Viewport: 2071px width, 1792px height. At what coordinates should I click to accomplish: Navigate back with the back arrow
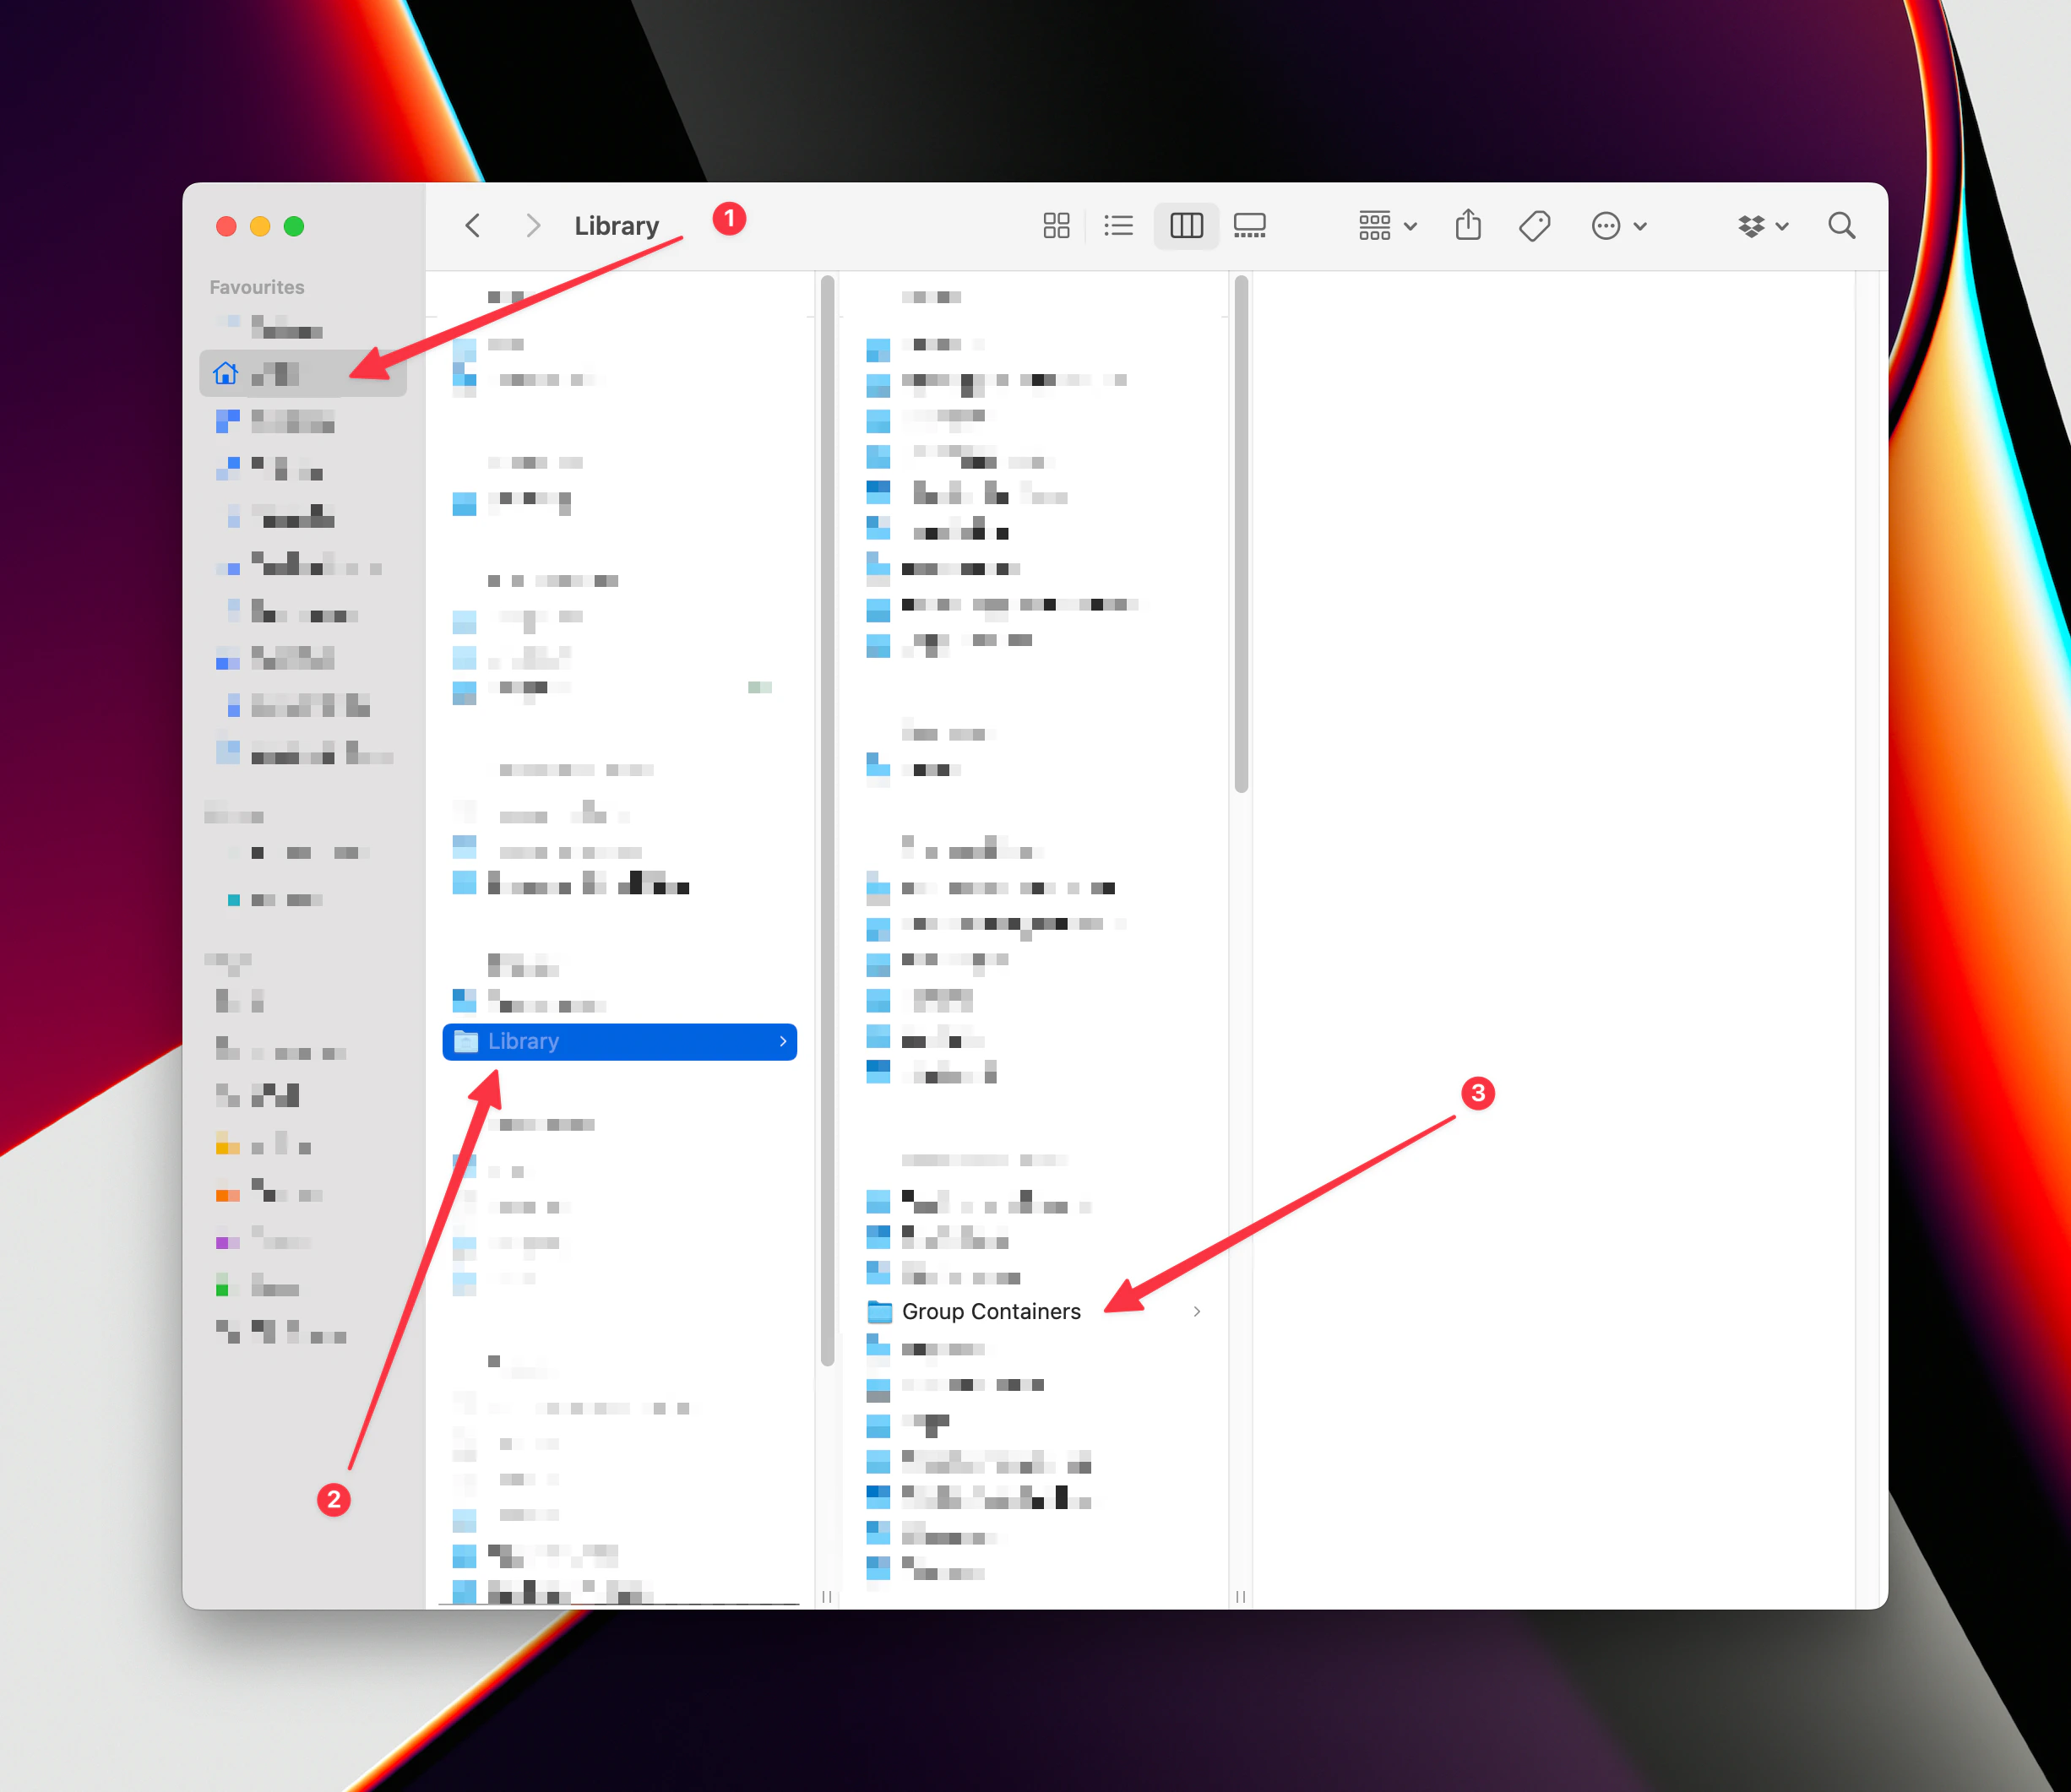coord(472,225)
